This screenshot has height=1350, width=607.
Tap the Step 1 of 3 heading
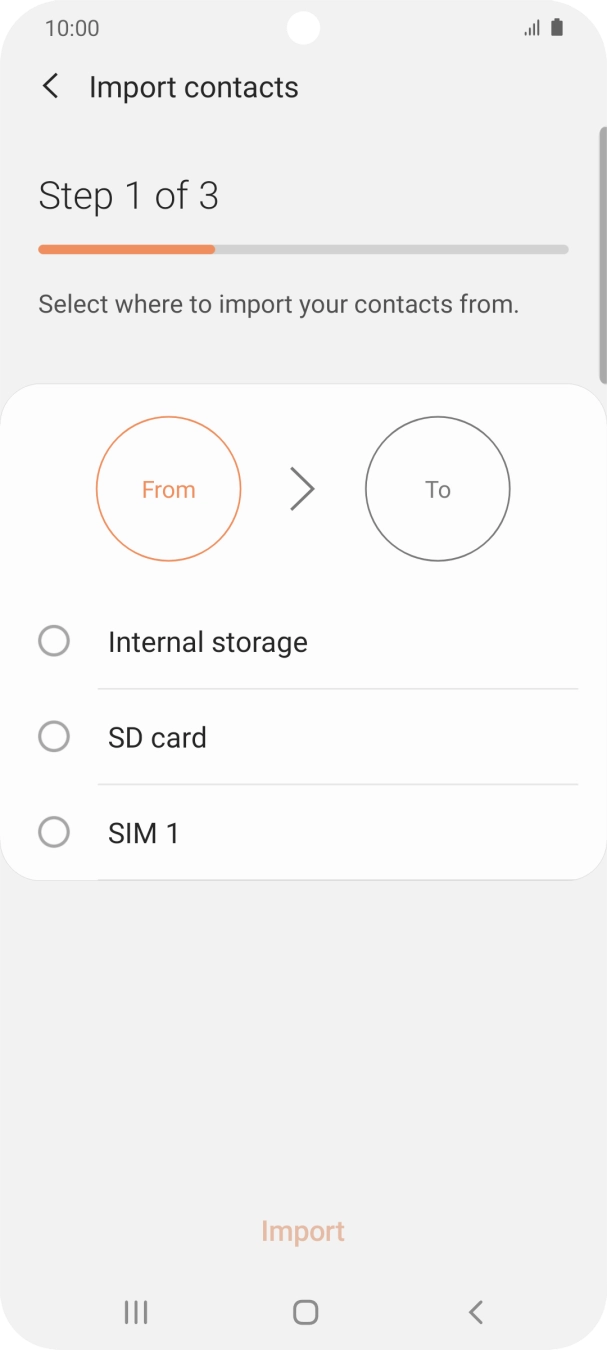[x=128, y=195]
